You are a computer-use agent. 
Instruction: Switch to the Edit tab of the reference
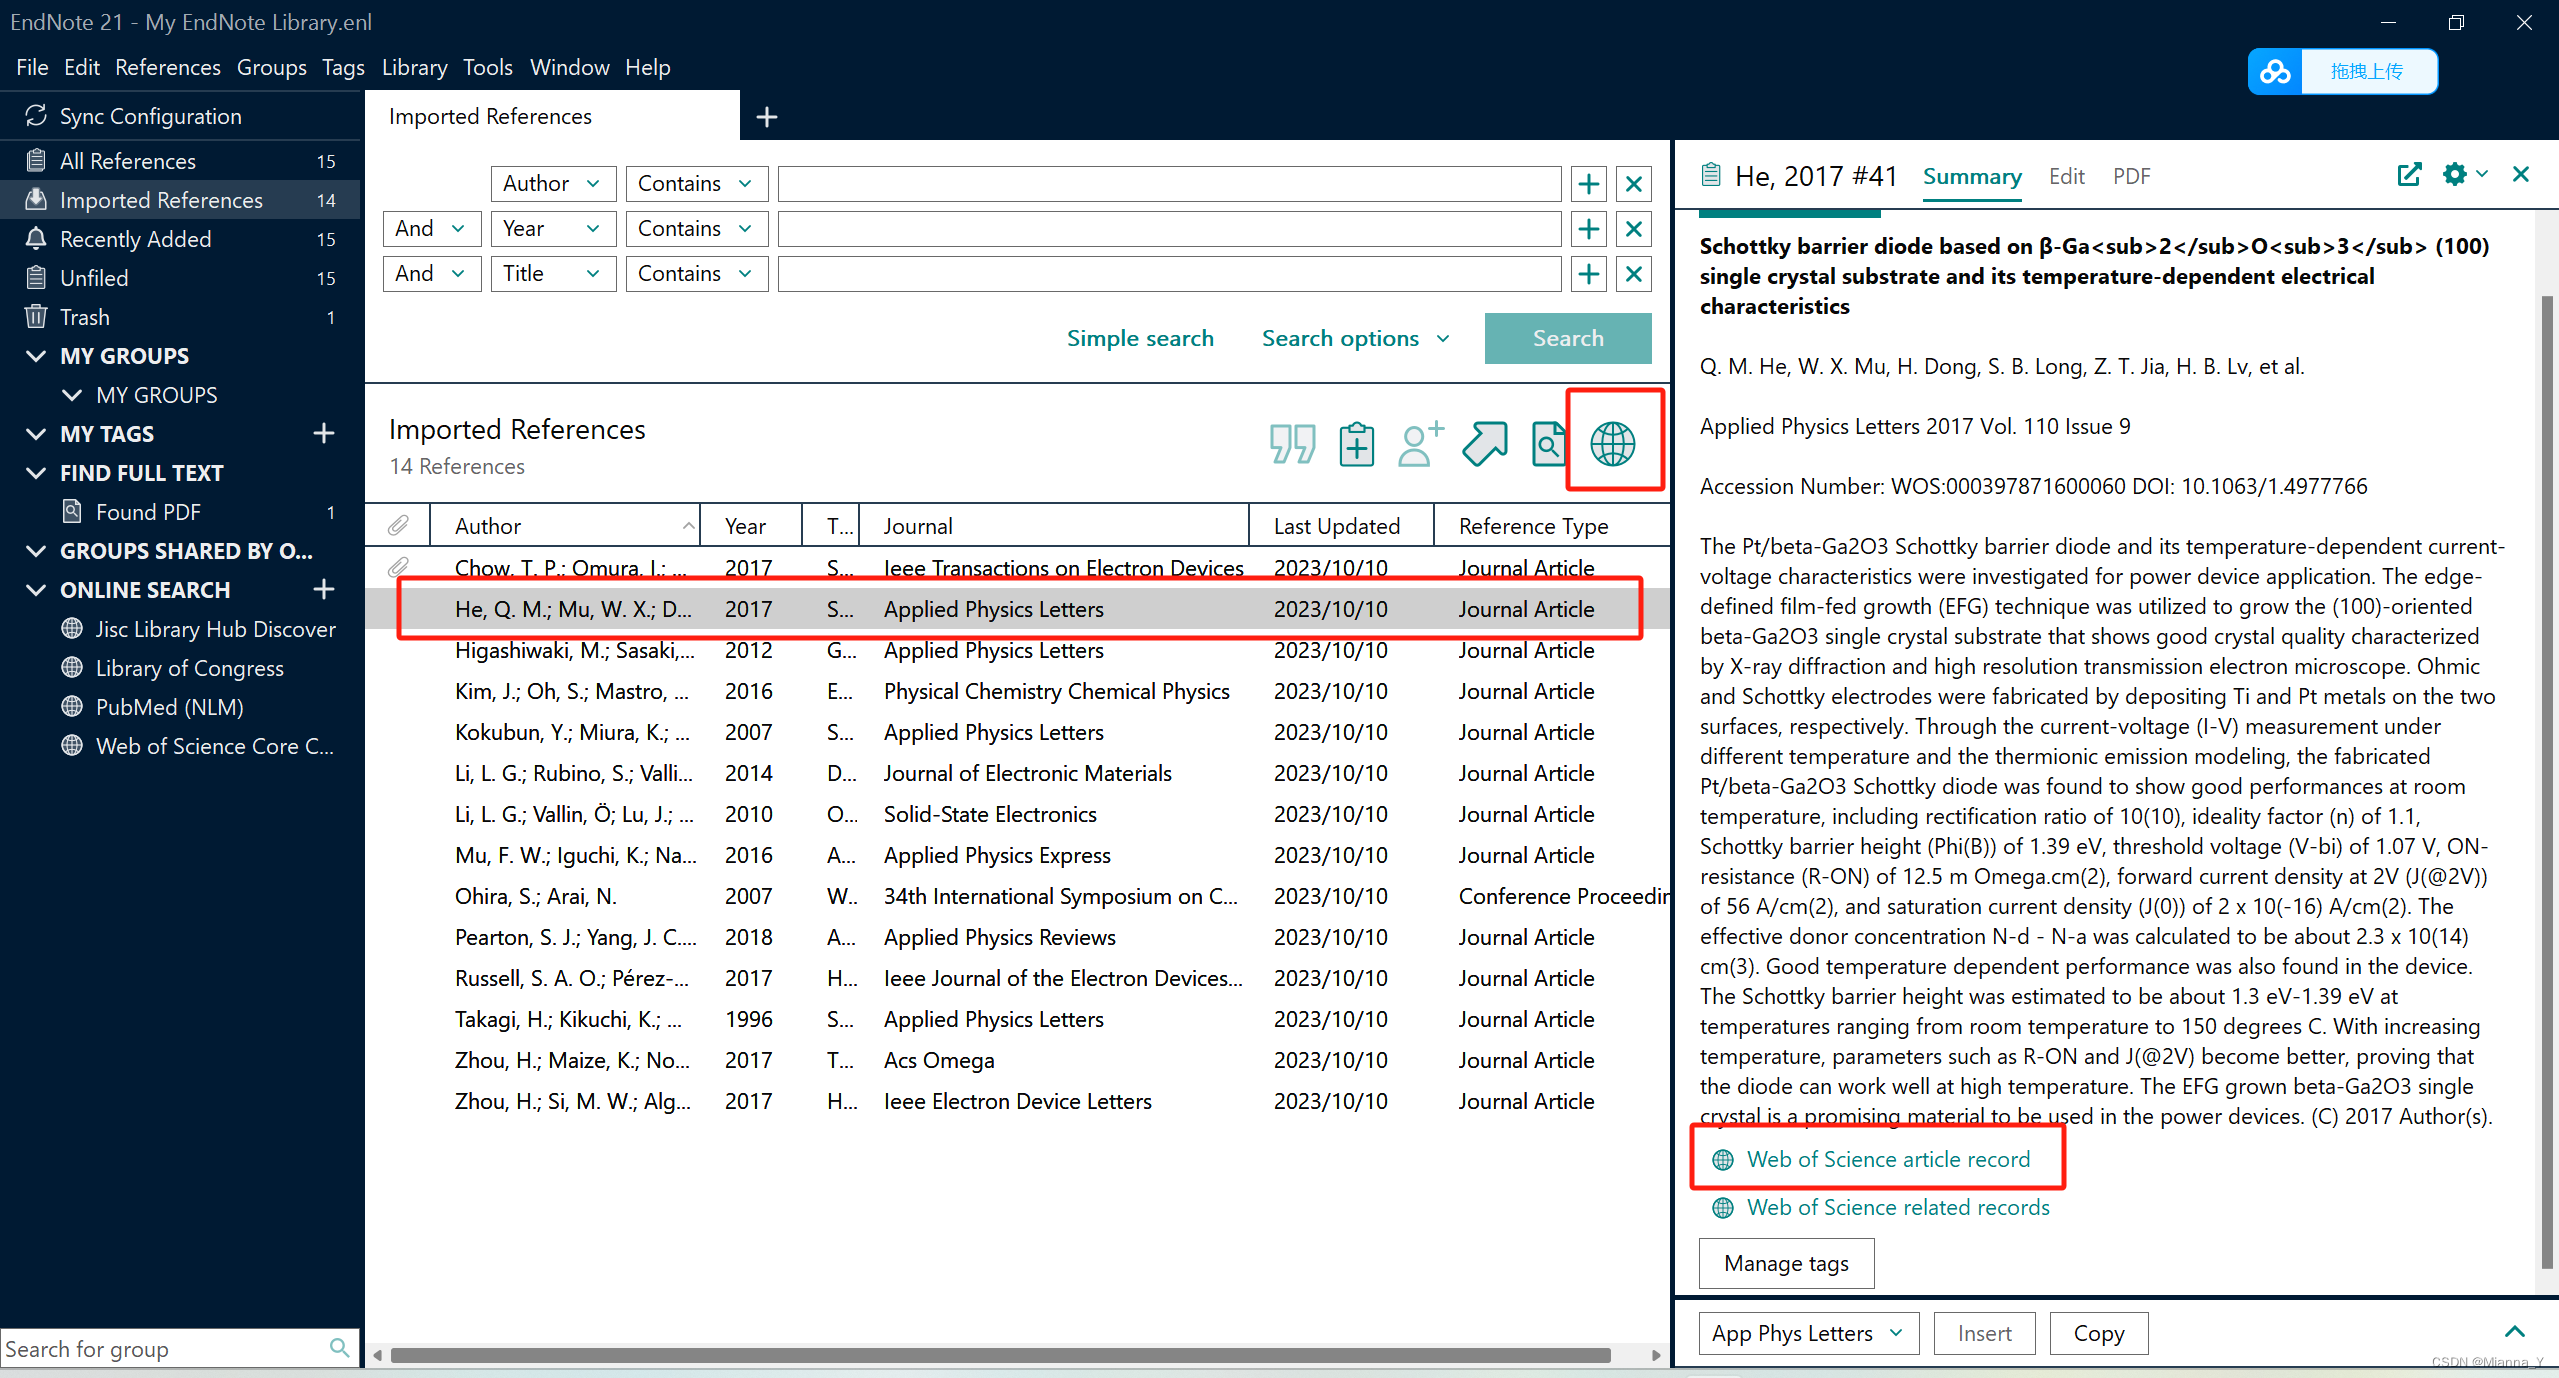(x=2066, y=176)
